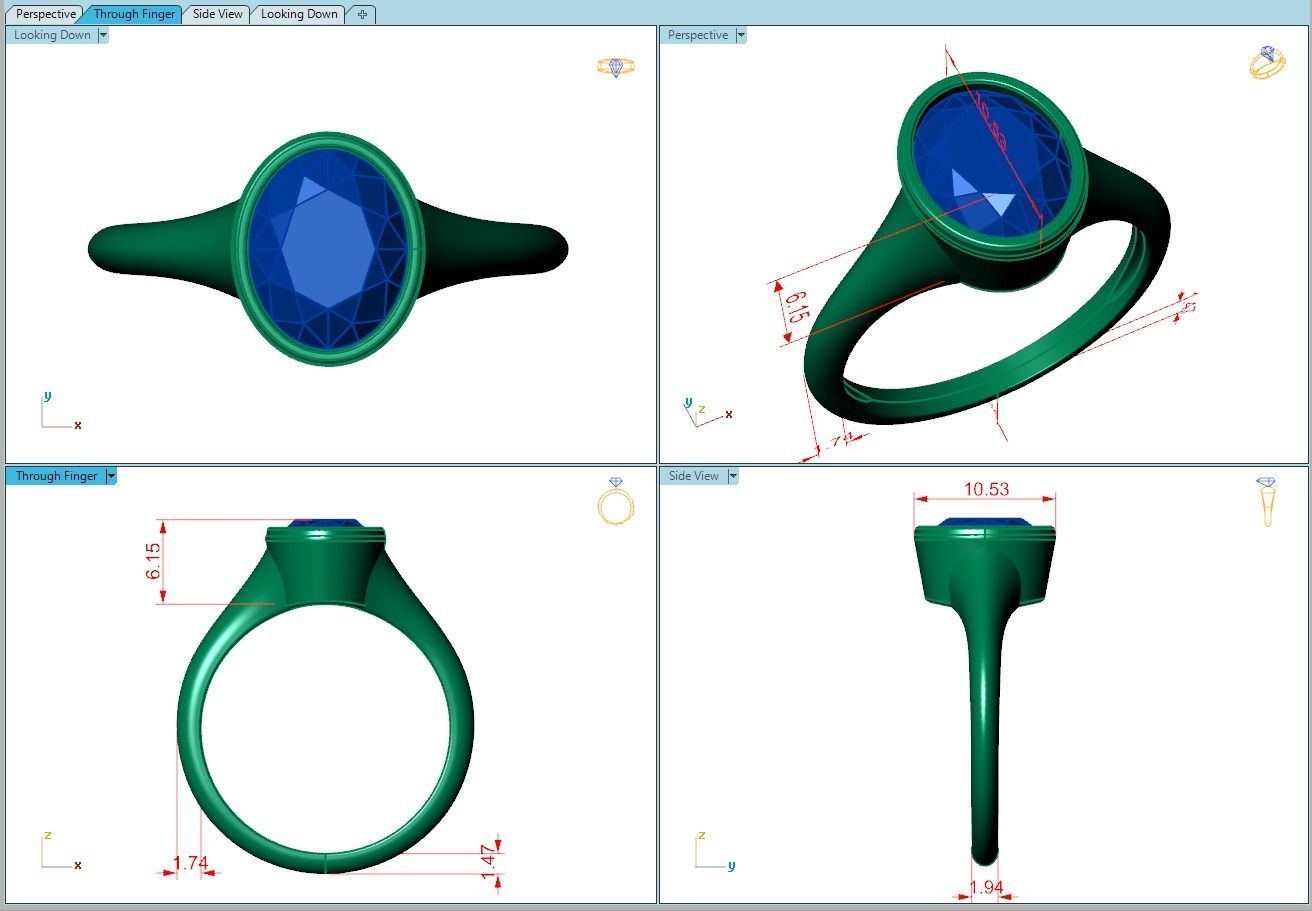Open Side View viewport dropdown arrow
Image resolution: width=1312 pixels, height=911 pixels.
733,476
